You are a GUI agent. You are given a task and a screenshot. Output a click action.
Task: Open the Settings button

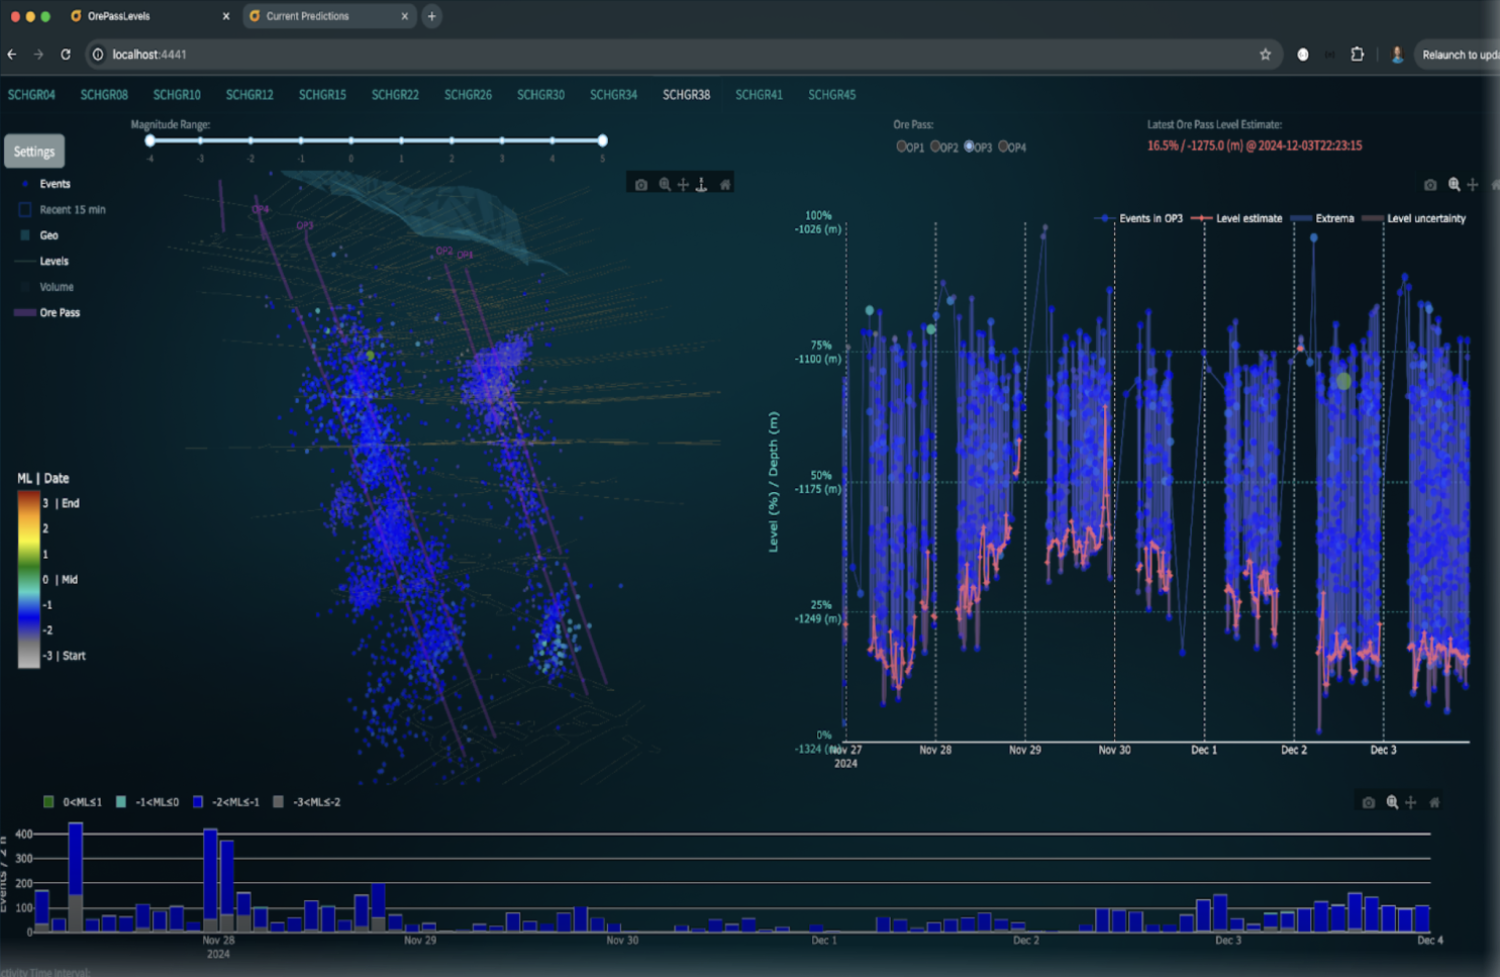[34, 152]
